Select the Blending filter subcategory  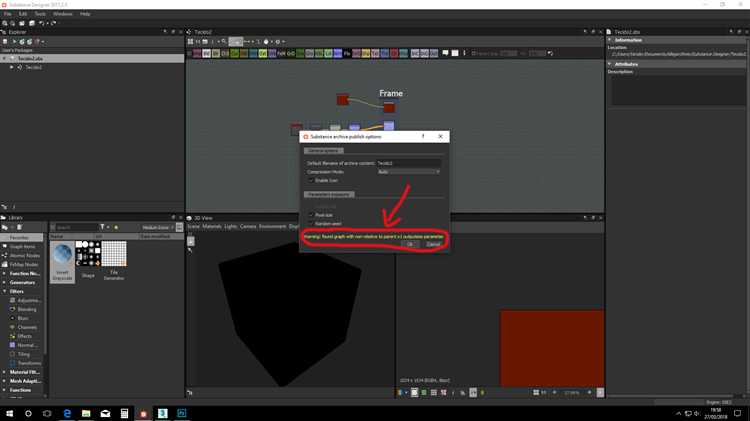(x=27, y=309)
